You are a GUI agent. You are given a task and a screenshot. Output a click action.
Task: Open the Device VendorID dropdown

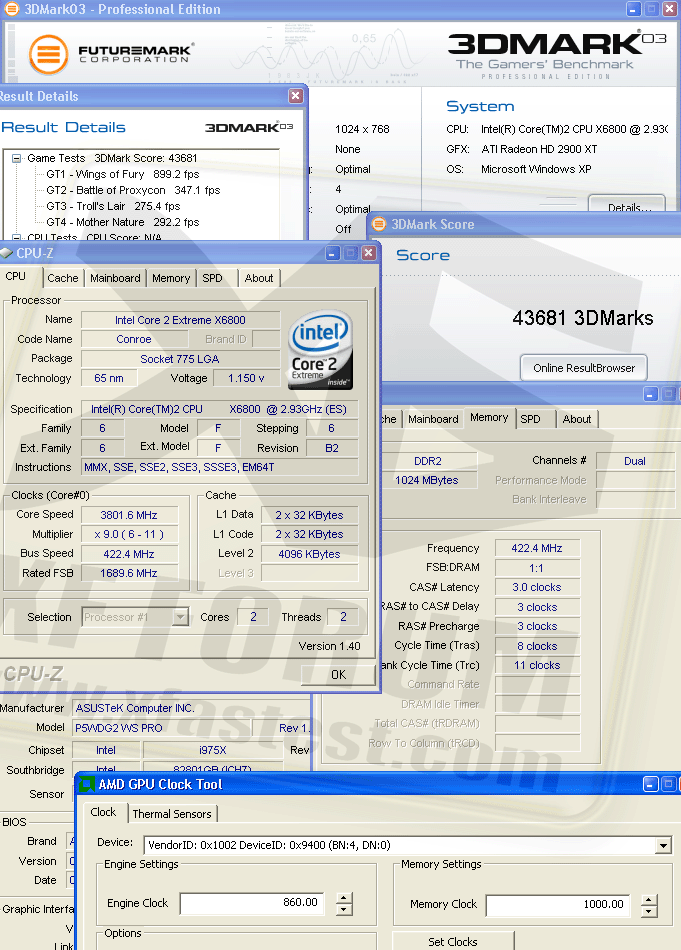[x=664, y=845]
